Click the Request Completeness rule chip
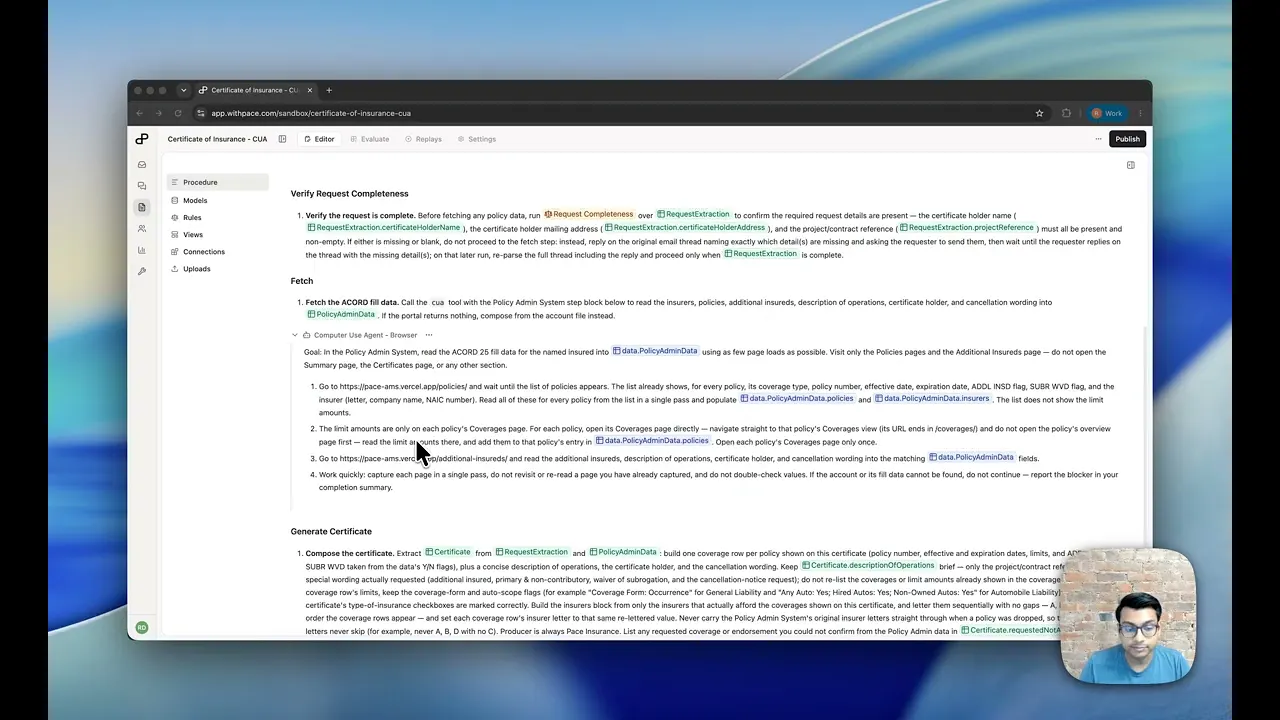This screenshot has height=720, width=1280. pos(589,214)
